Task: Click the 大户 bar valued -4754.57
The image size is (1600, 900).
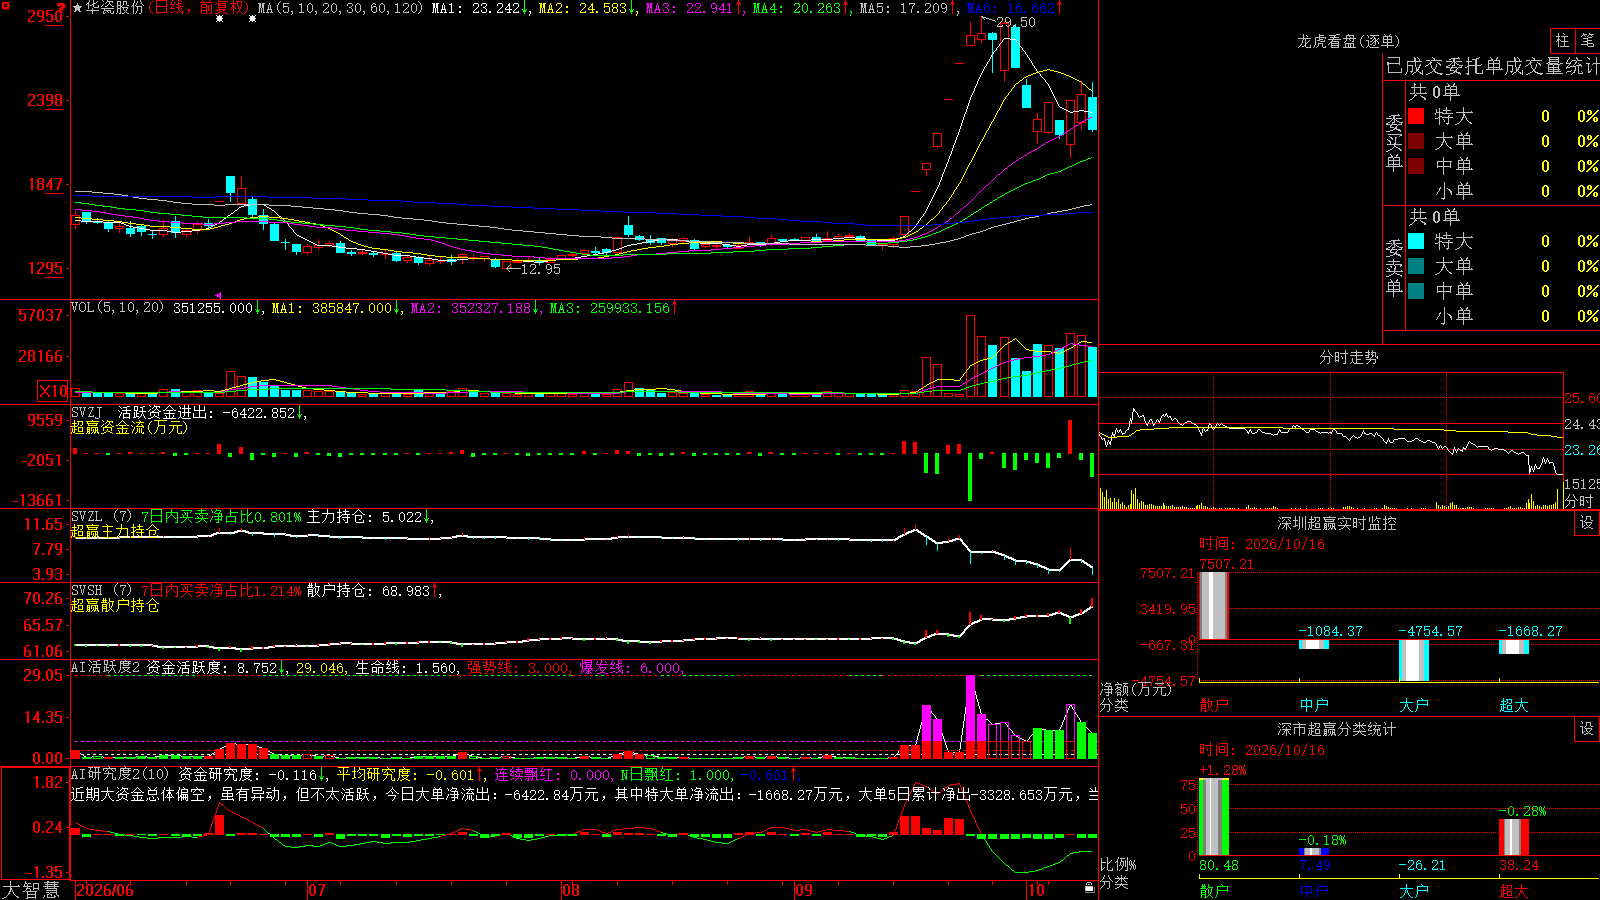Action: (1414, 661)
